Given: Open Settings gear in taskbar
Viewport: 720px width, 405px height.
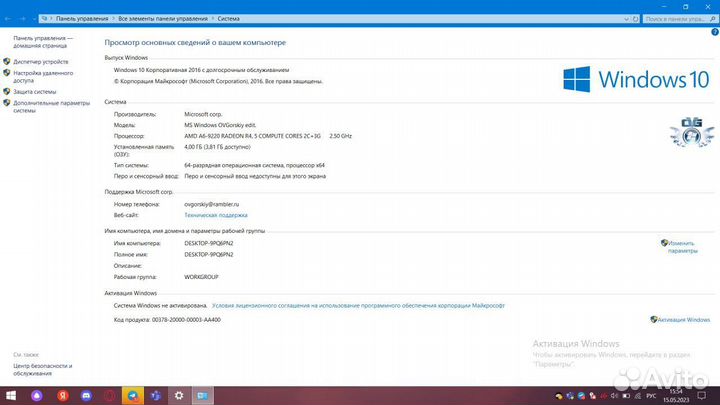Looking at the screenshot, I should 179,395.
